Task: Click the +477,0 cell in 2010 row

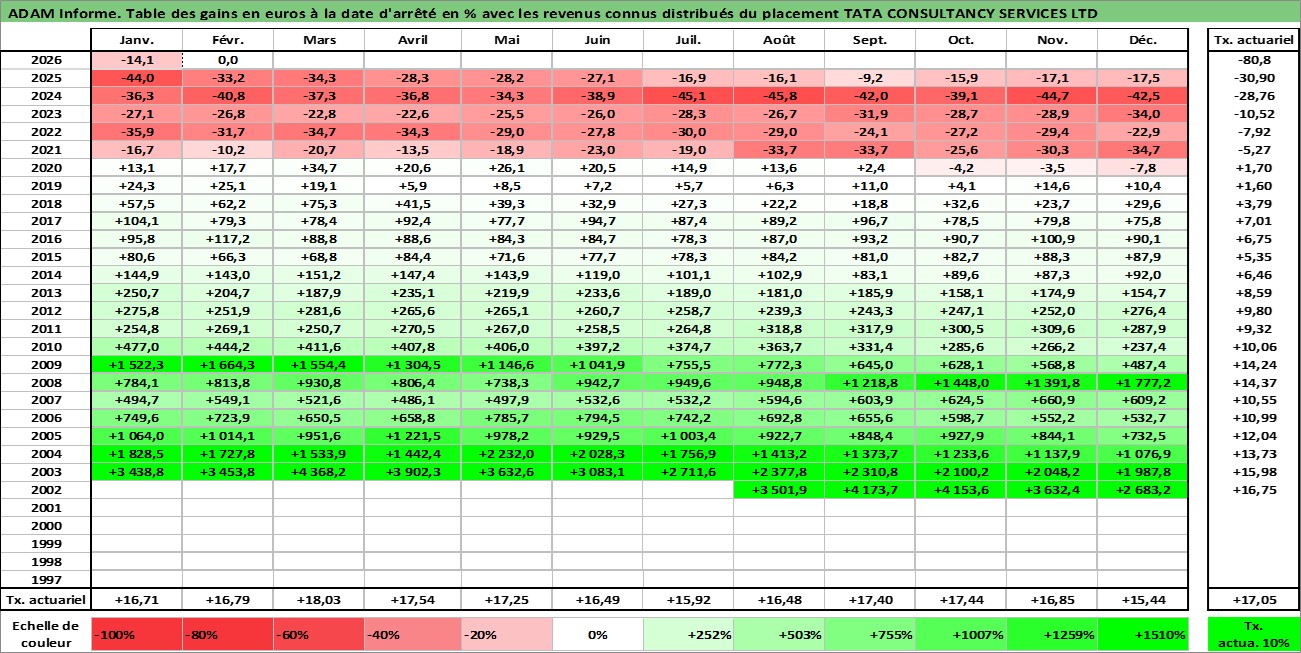Action: (136, 347)
